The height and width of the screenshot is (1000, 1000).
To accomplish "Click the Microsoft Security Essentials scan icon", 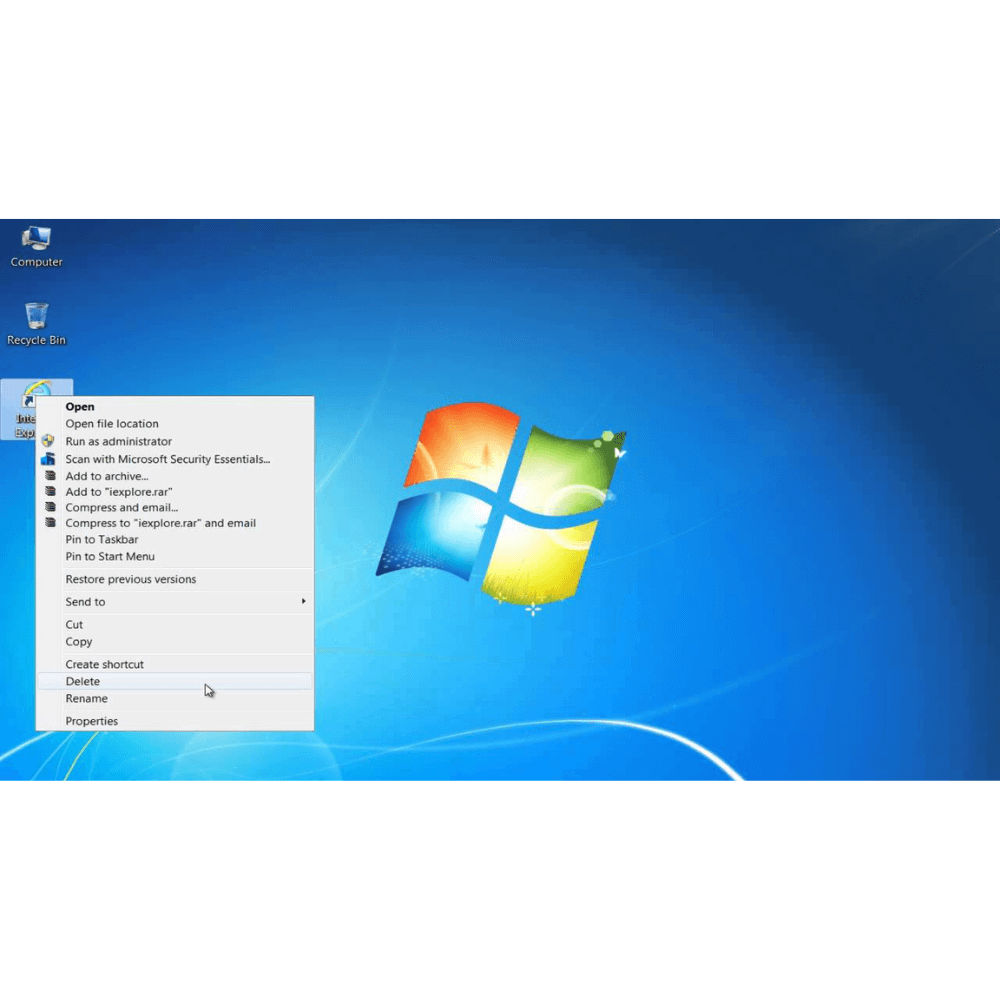I will (48, 459).
